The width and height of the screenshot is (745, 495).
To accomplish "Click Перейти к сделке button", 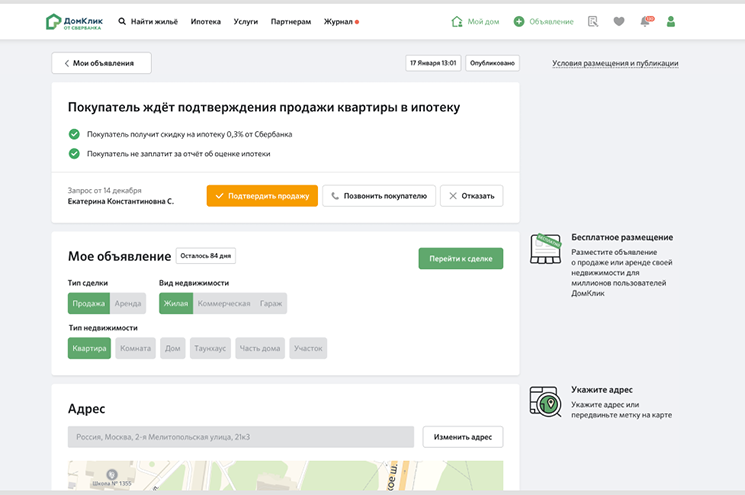I will point(460,258).
